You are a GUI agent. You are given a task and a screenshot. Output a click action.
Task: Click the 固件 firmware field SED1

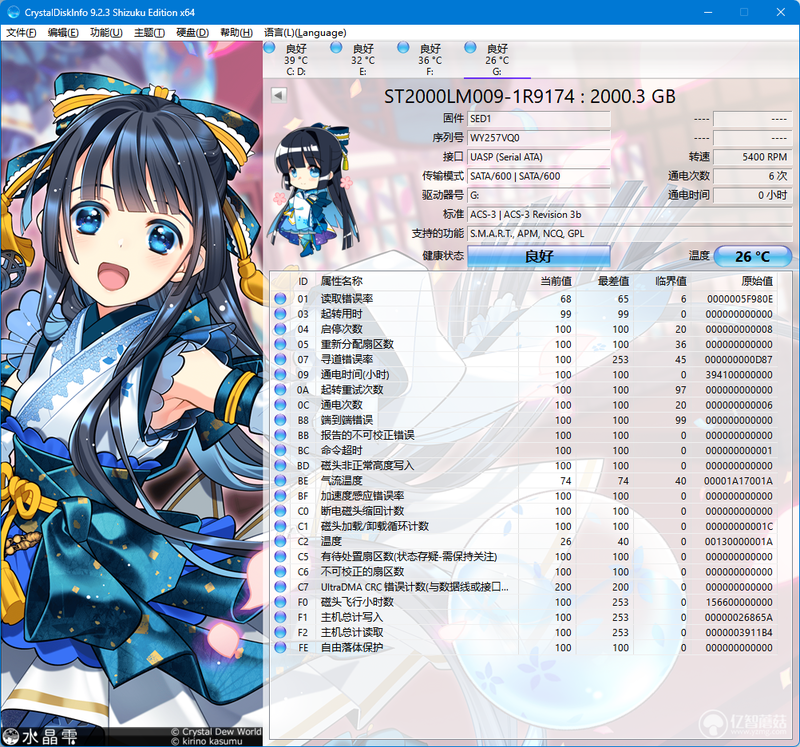coord(539,119)
